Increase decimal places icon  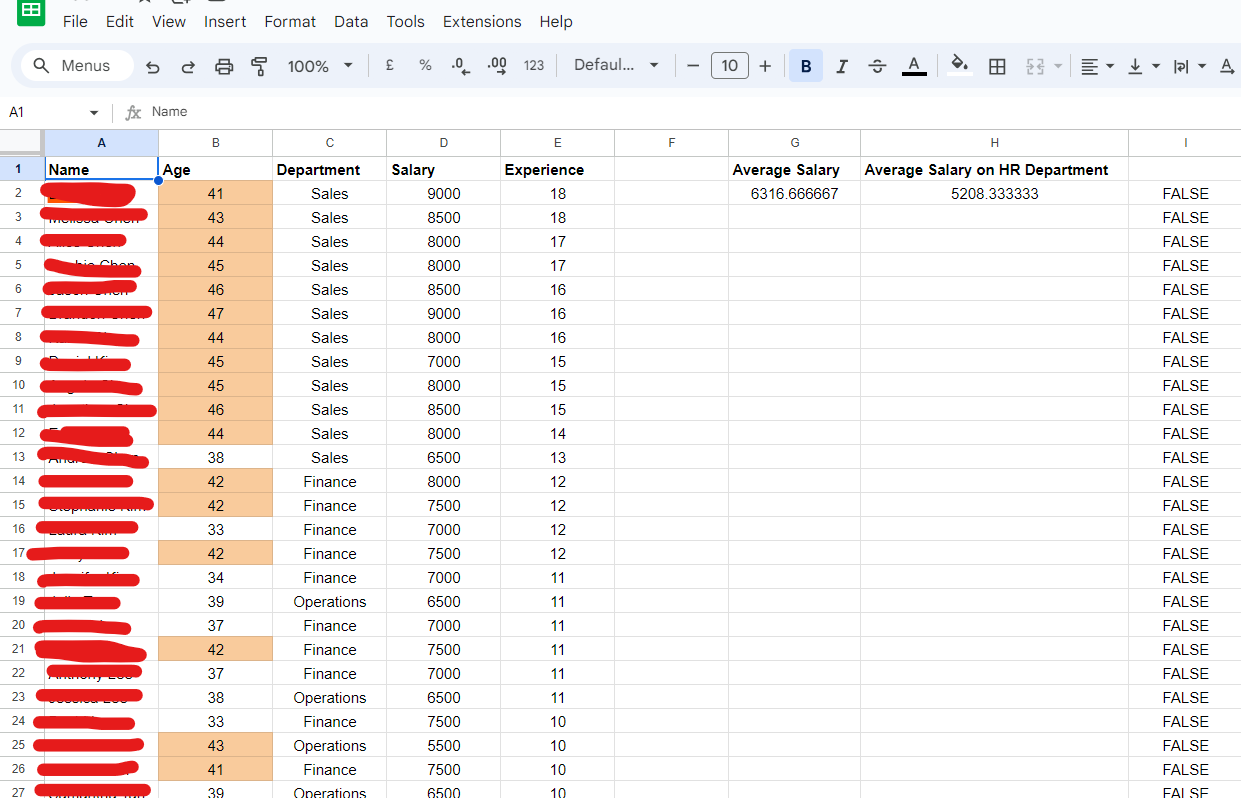497,65
